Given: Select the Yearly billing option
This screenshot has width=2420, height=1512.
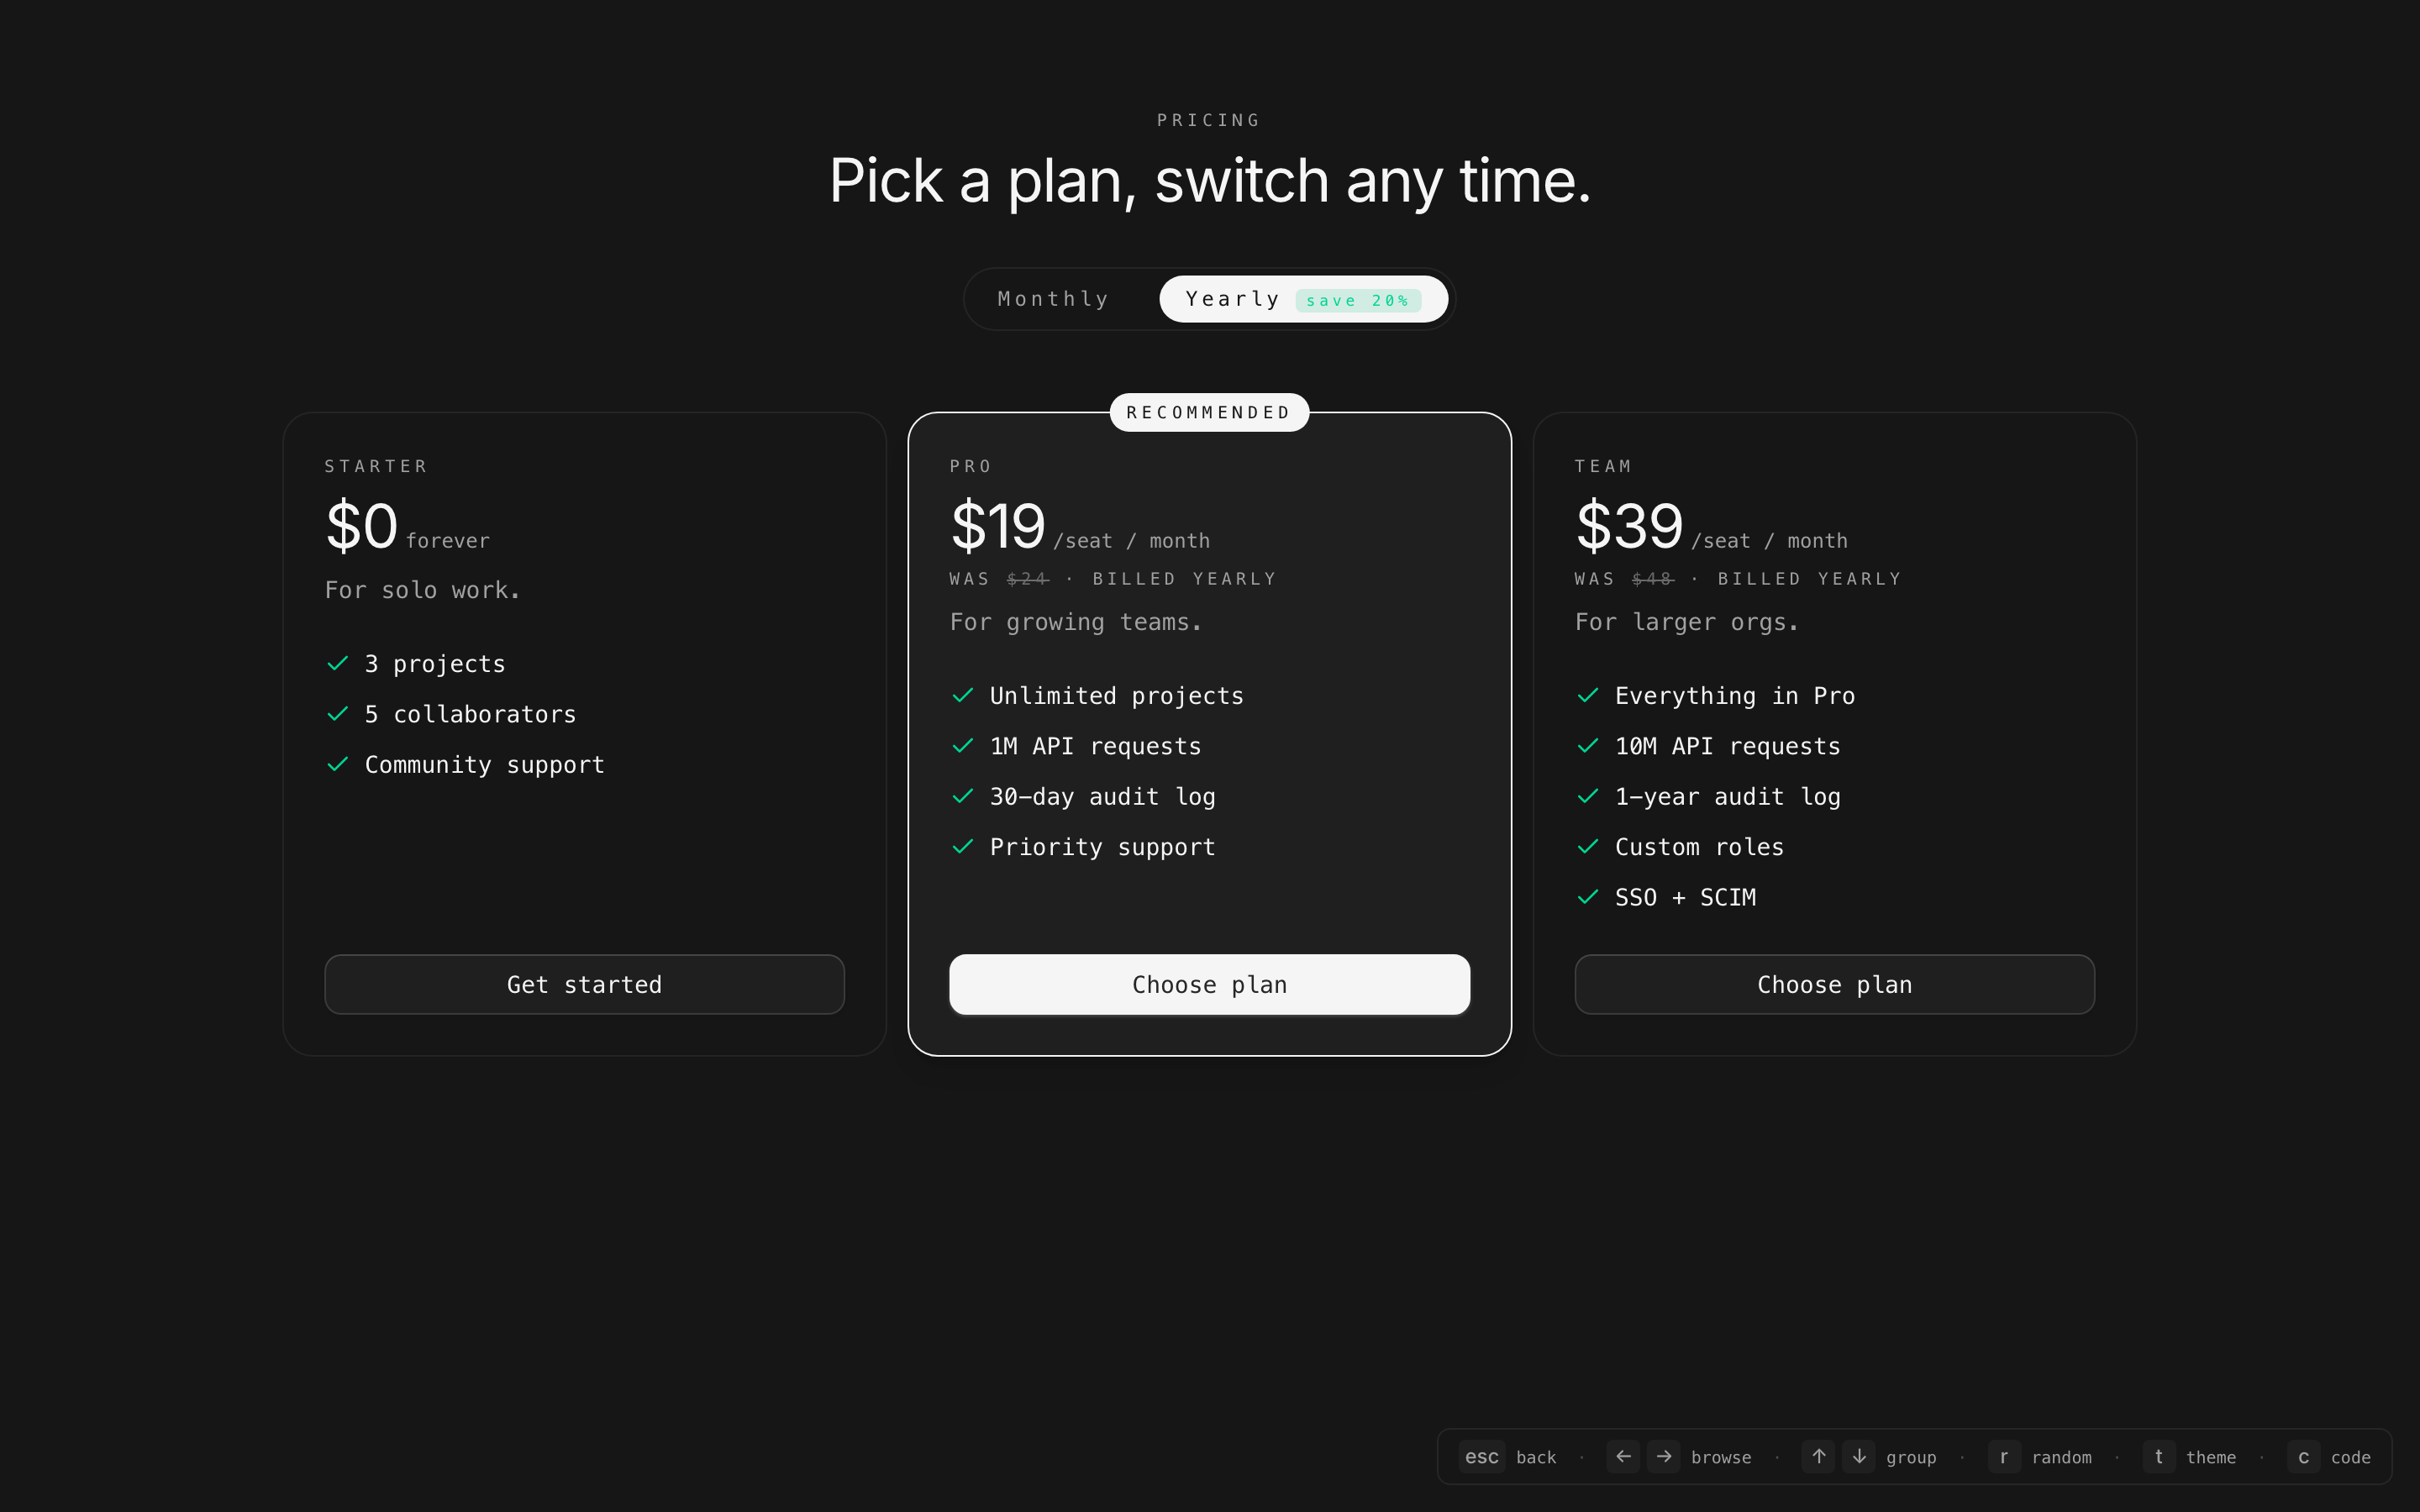Looking at the screenshot, I should pos(1232,299).
